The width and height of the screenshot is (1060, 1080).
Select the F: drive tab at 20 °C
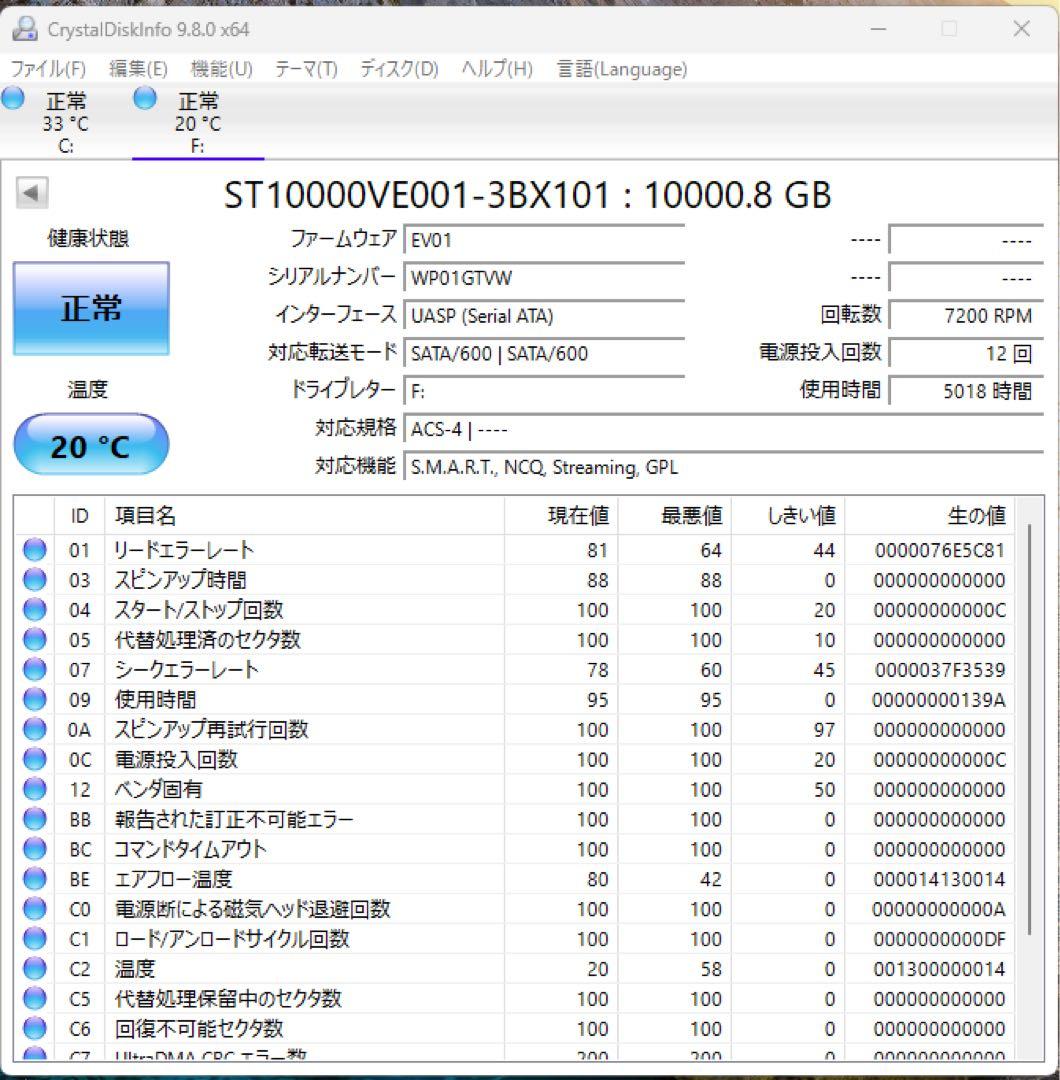point(198,123)
